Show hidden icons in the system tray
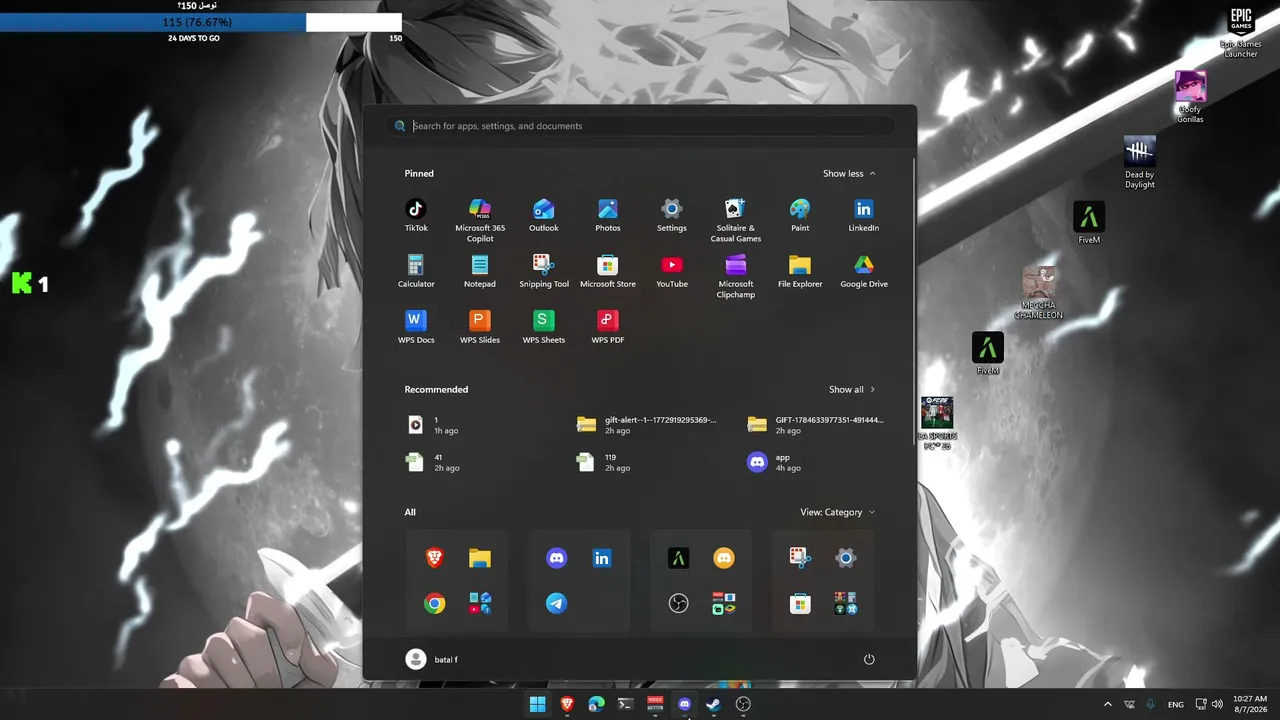This screenshot has height=720, width=1280. click(1107, 704)
